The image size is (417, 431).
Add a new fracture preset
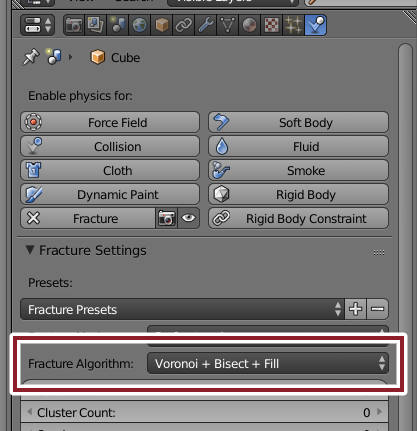pos(355,309)
